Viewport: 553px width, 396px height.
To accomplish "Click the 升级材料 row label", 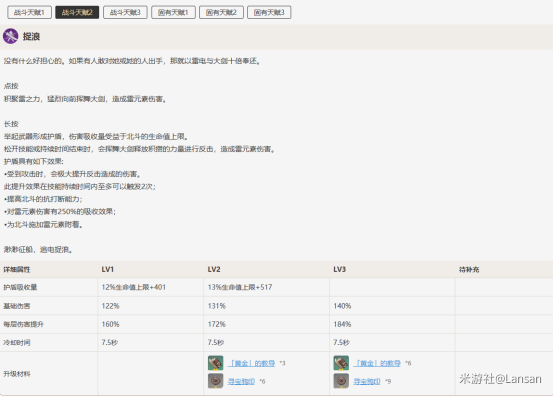I will [x=17, y=373].
